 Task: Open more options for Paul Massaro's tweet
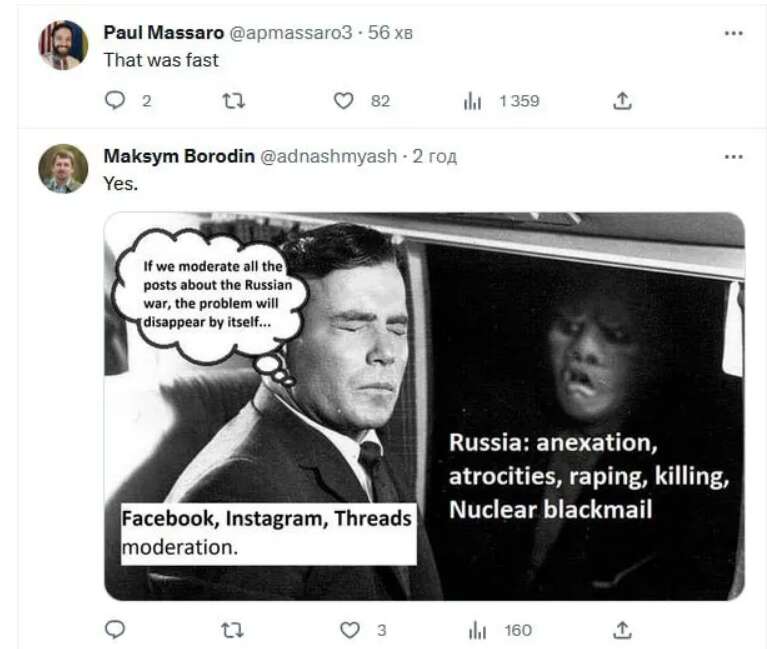tap(733, 33)
